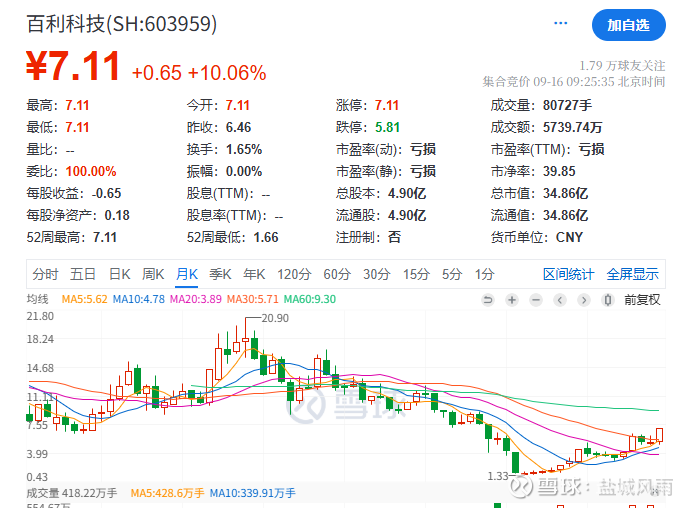Click the 市净率 39.85 value
The image size is (693, 508).
[559, 171]
